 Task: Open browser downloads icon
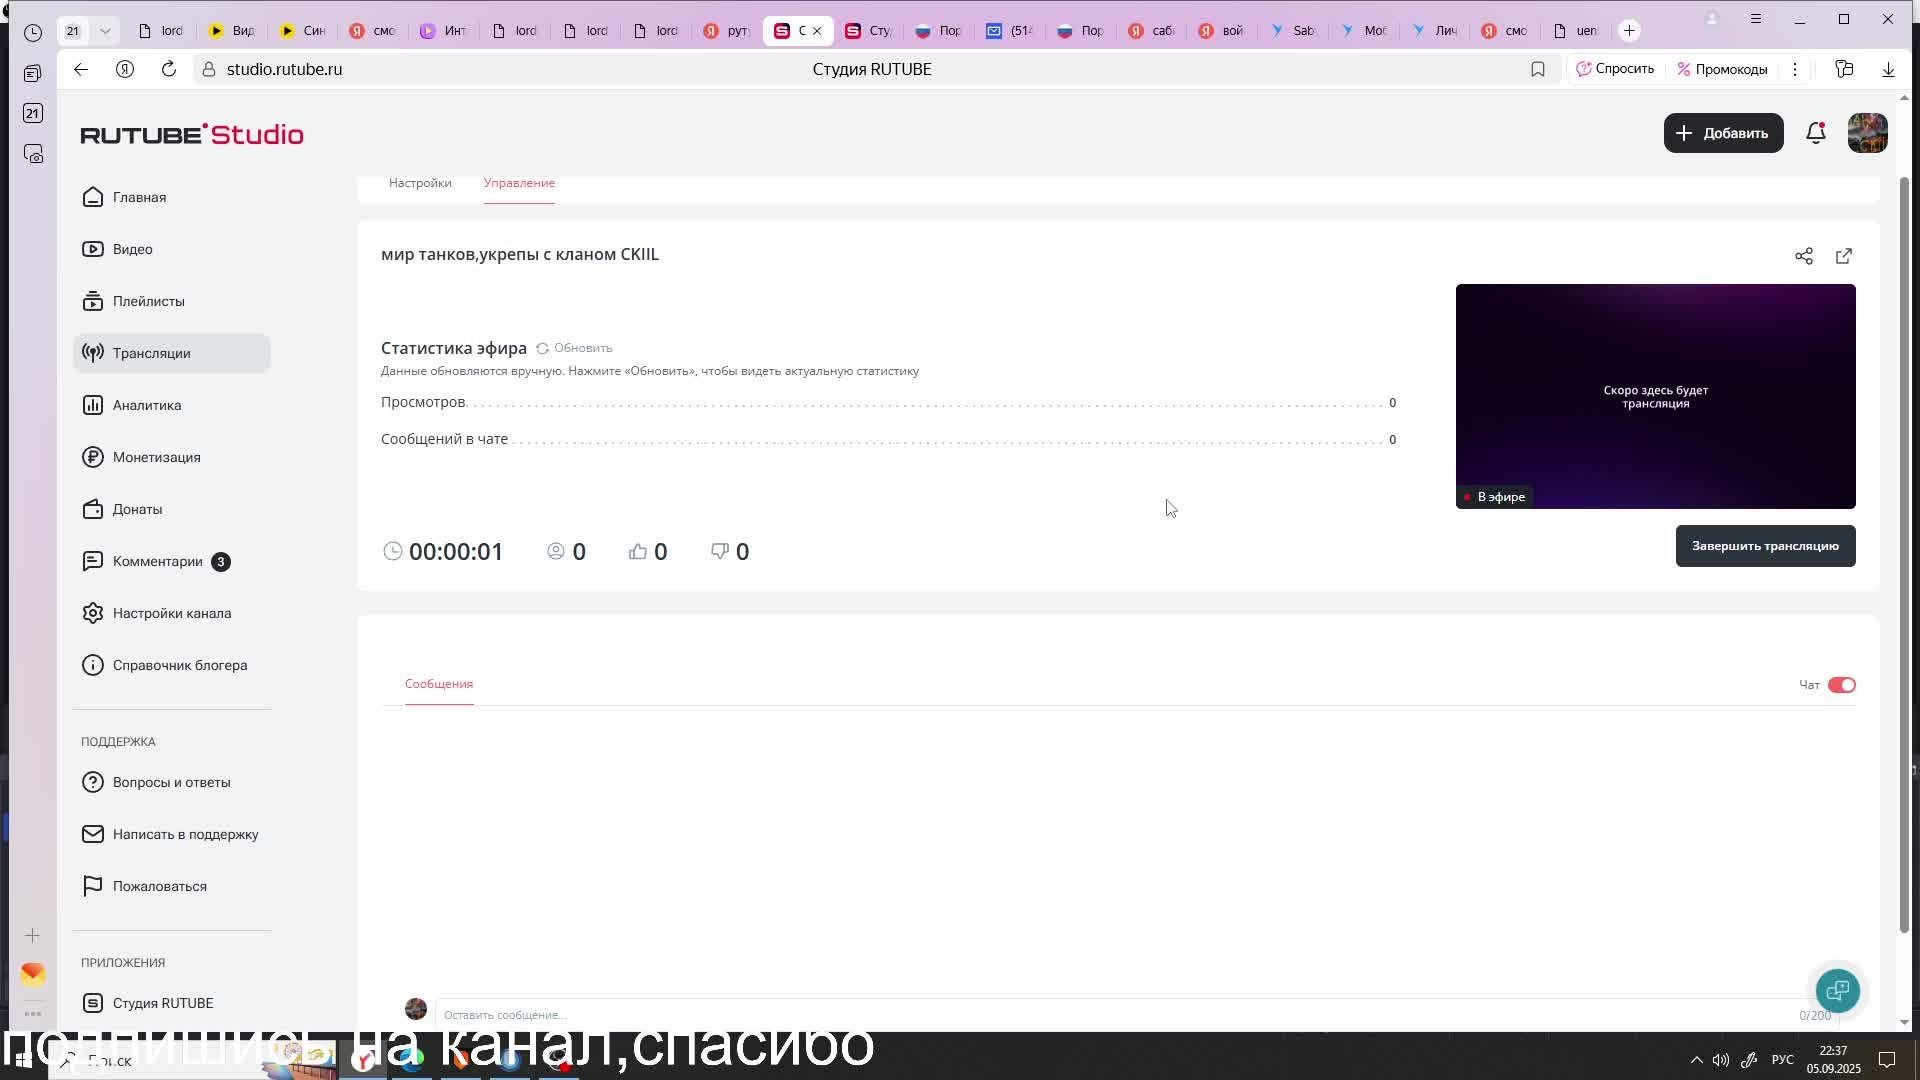(x=1887, y=69)
